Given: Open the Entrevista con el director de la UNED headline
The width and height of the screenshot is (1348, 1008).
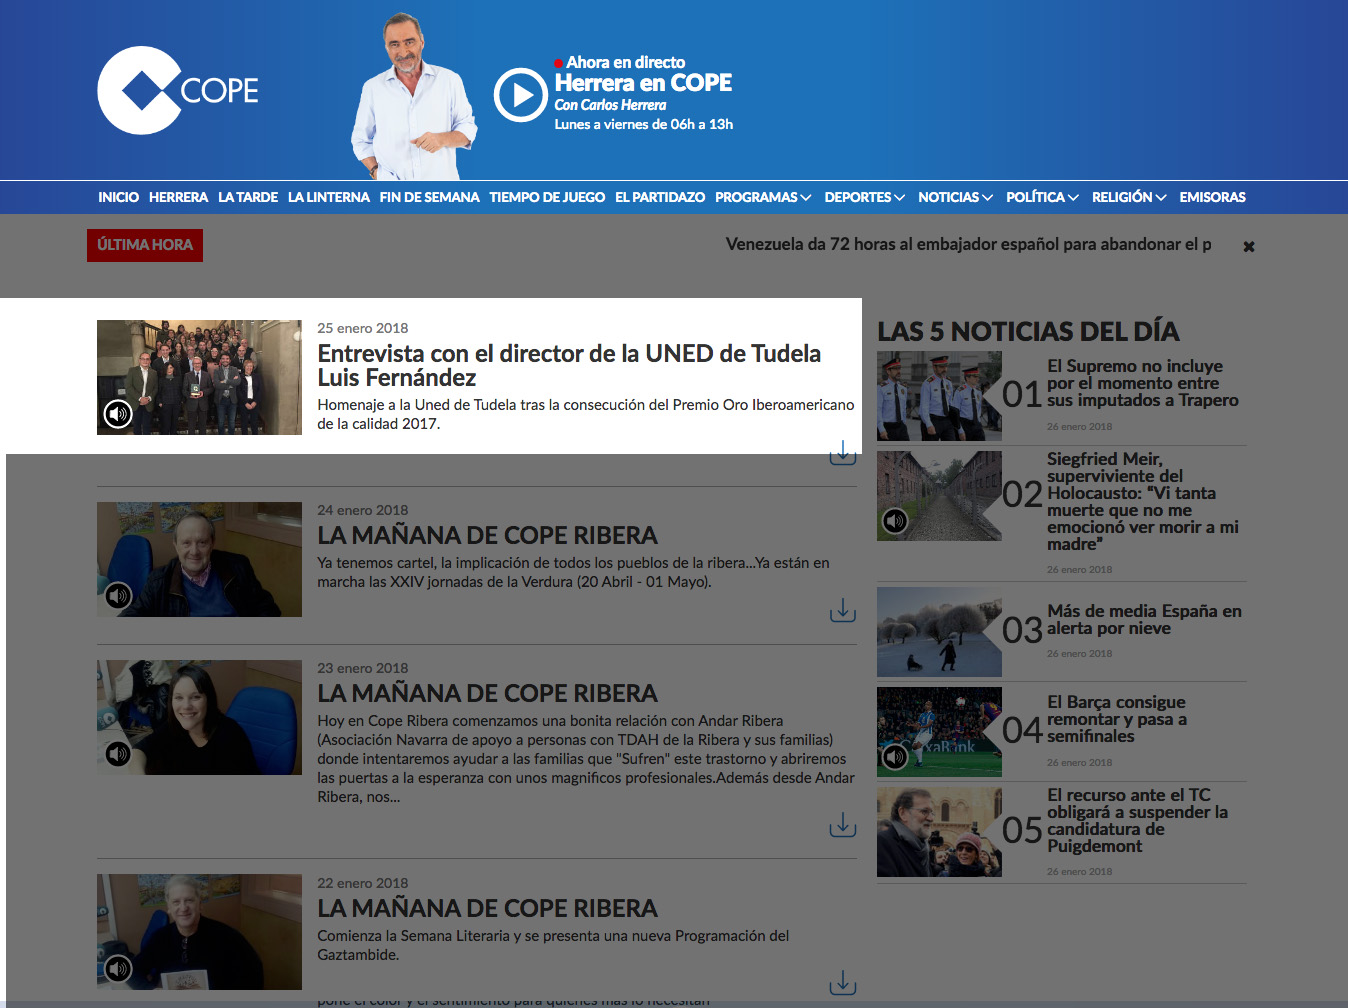Looking at the screenshot, I should coord(569,365).
